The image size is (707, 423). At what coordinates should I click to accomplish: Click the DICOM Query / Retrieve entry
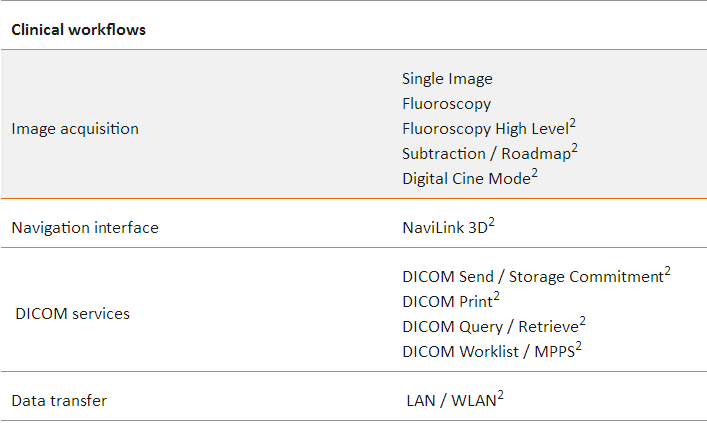click(489, 326)
